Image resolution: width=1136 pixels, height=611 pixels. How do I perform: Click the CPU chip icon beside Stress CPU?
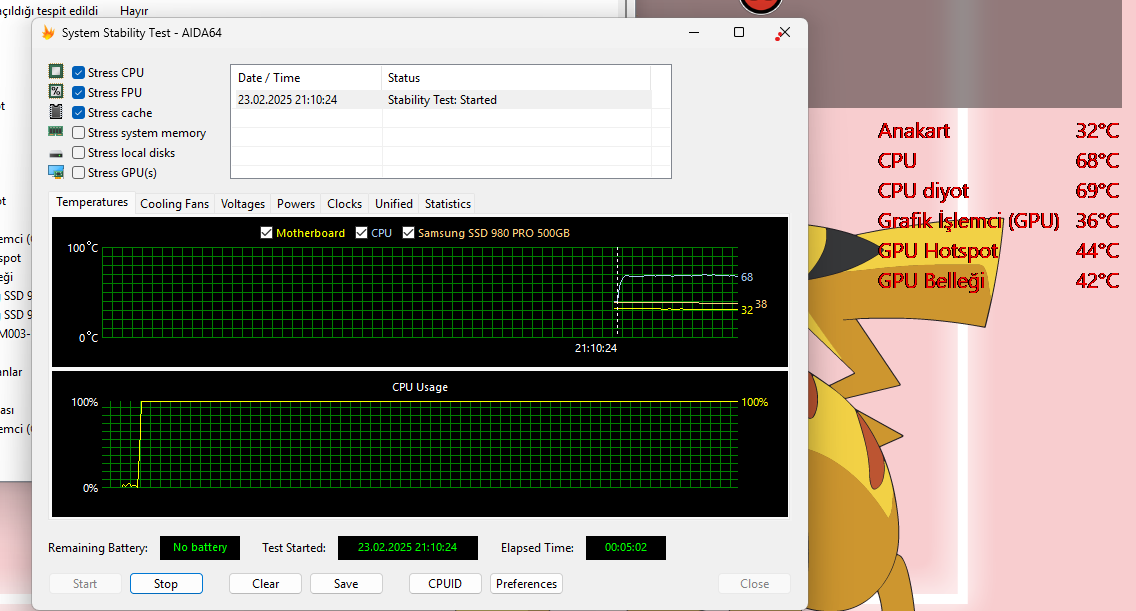56,72
